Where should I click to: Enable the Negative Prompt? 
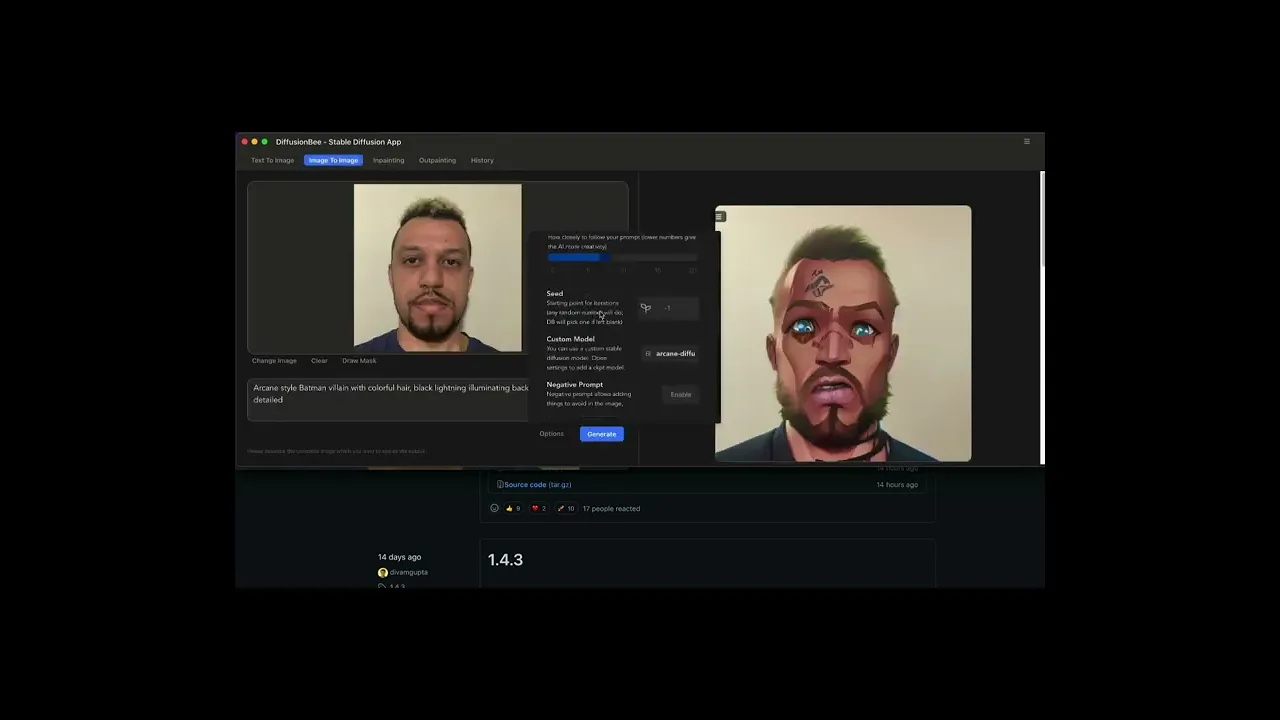click(x=680, y=395)
